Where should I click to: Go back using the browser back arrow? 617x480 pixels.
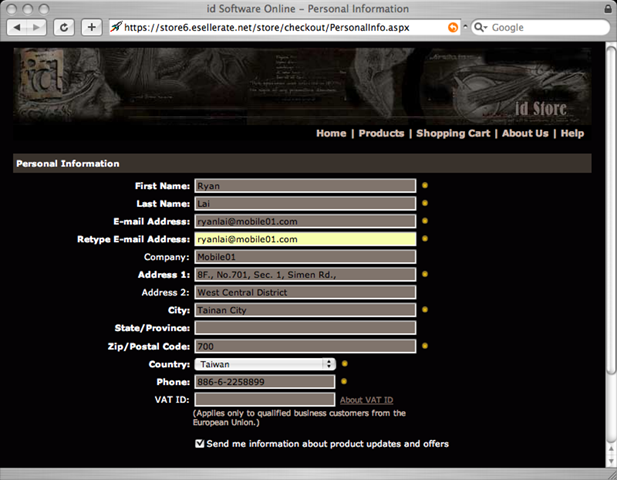17,27
